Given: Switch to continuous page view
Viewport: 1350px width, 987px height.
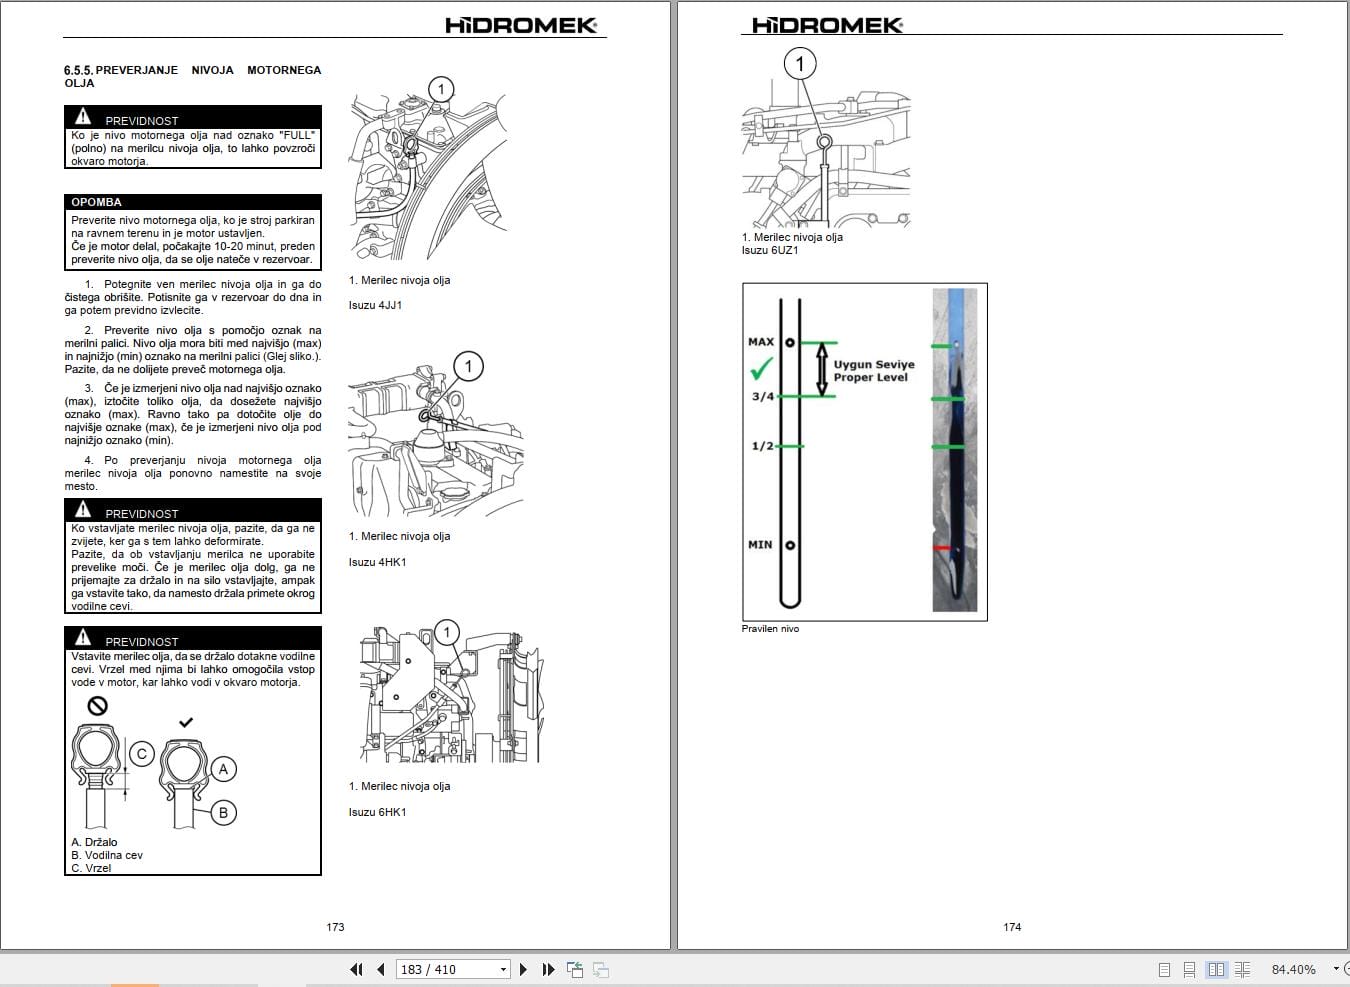Looking at the screenshot, I should point(1189,969).
